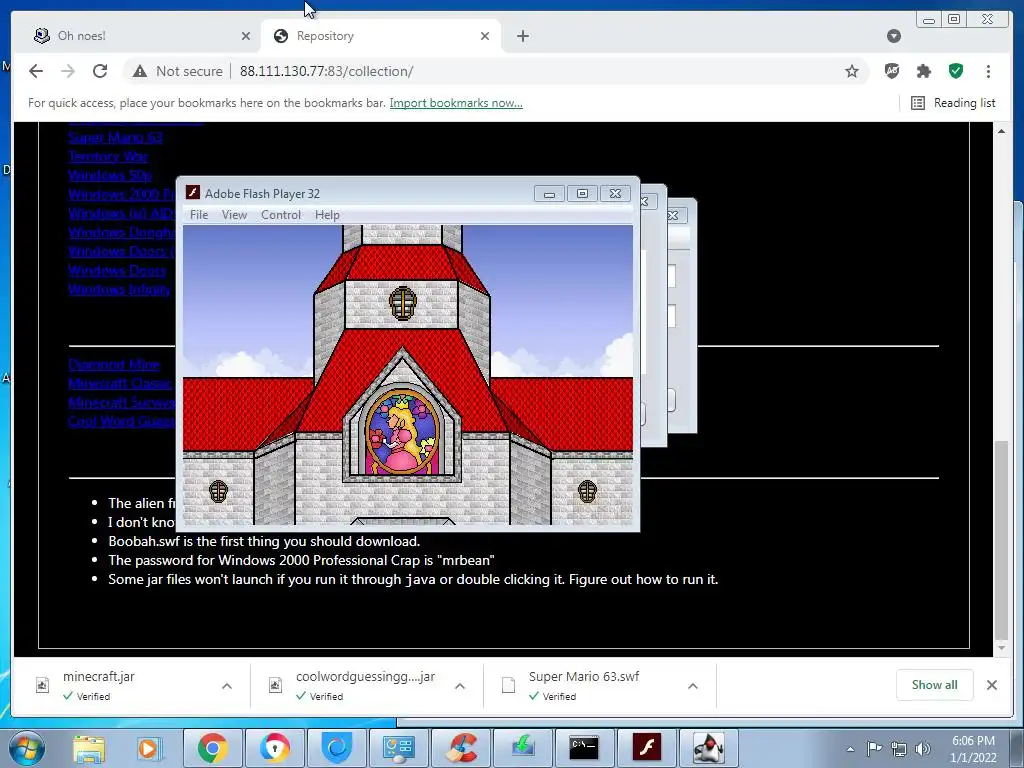Open the Help menu in Flash Player
1024x768 pixels.
click(x=327, y=215)
